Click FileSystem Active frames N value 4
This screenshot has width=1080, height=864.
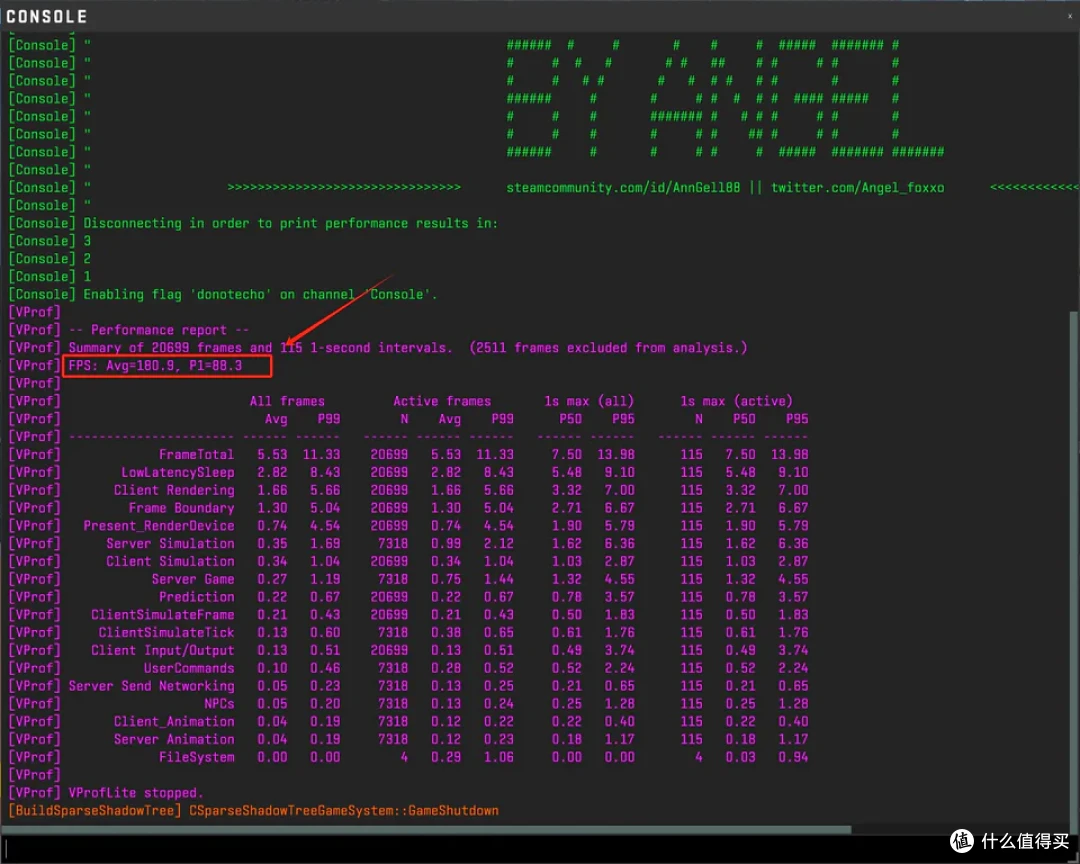coord(404,758)
